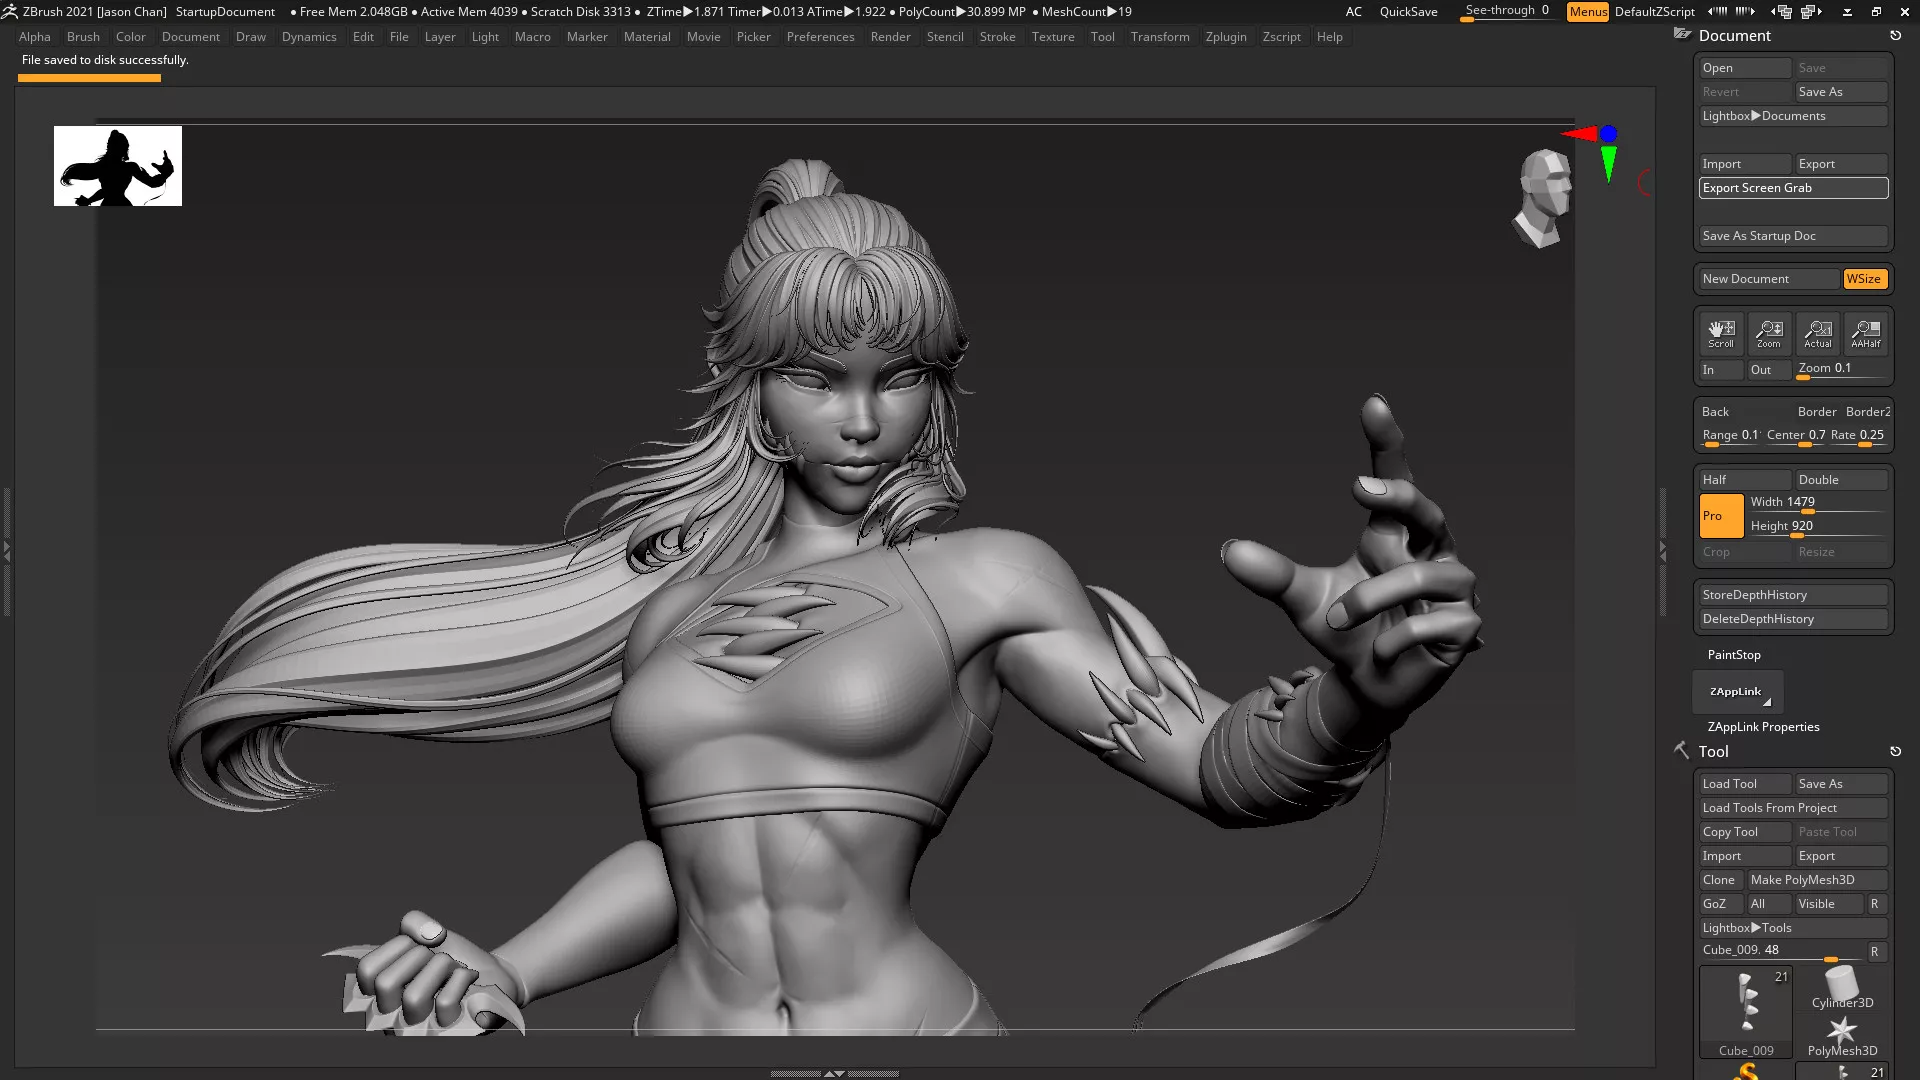Expand Lightbox Tools browser
Image resolution: width=1920 pixels, height=1080 pixels.
click(1793, 928)
